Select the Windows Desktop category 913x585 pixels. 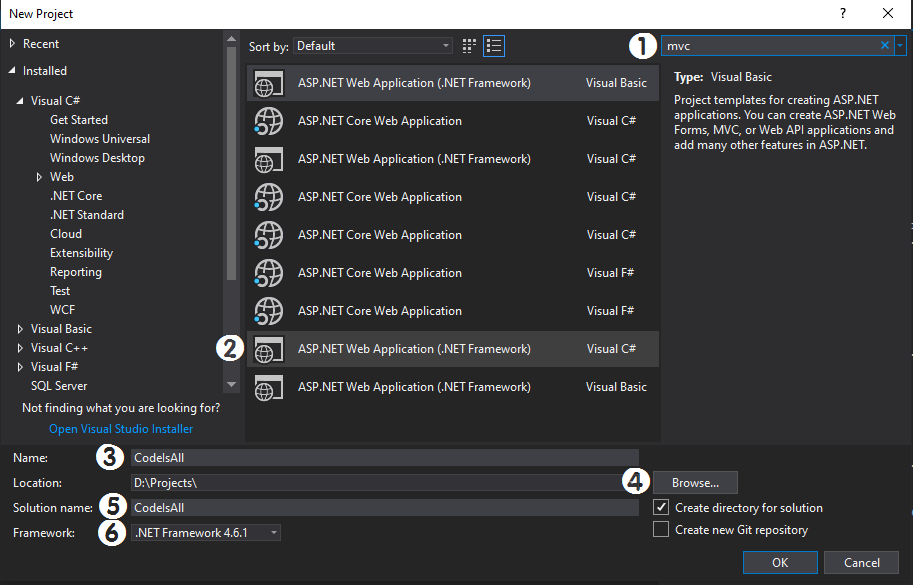(x=97, y=158)
